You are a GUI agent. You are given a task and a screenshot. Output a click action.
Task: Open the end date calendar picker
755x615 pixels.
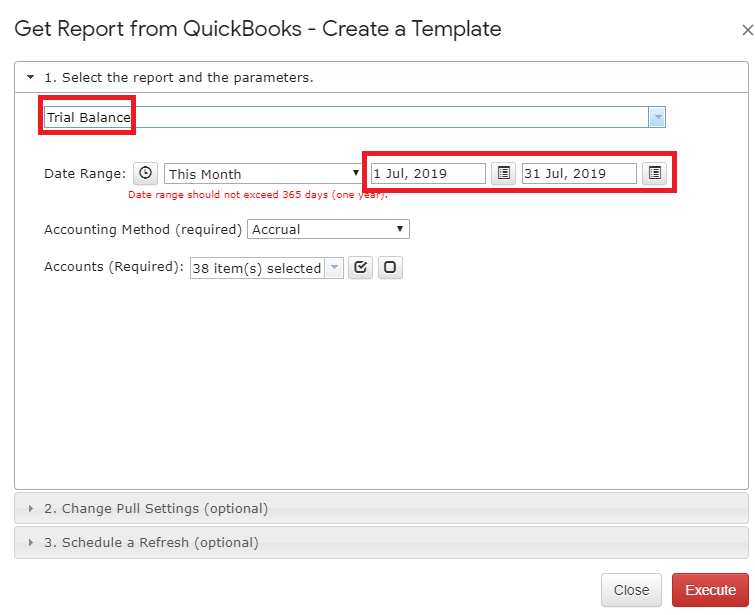pyautogui.click(x=654, y=173)
